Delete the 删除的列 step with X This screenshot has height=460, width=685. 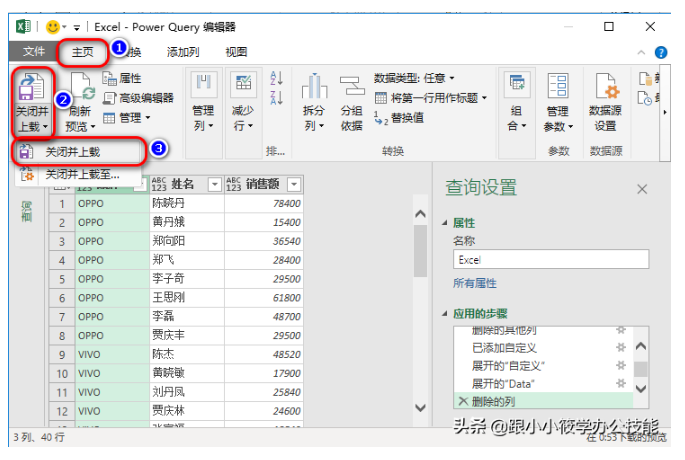click(x=463, y=401)
